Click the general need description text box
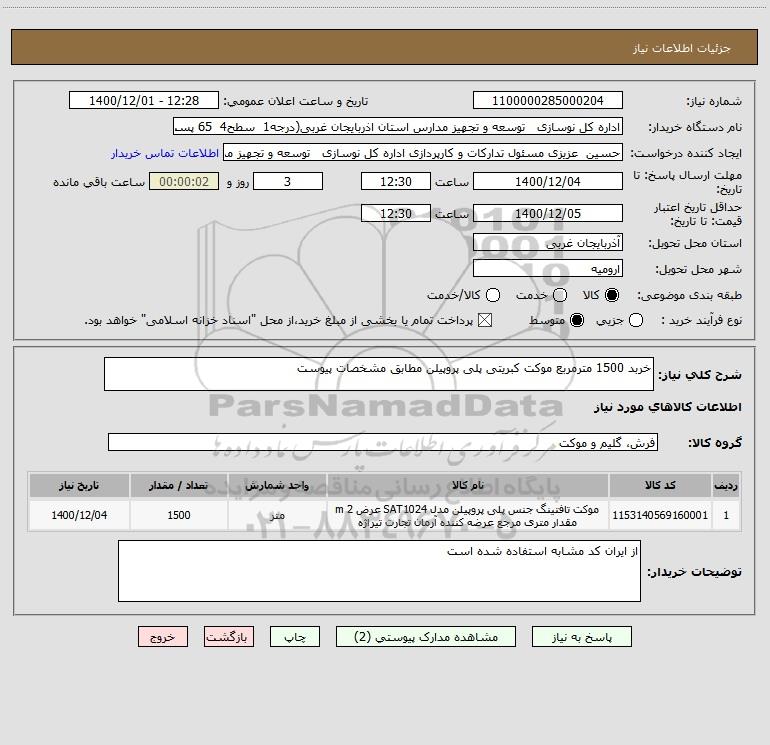 click(x=379, y=374)
